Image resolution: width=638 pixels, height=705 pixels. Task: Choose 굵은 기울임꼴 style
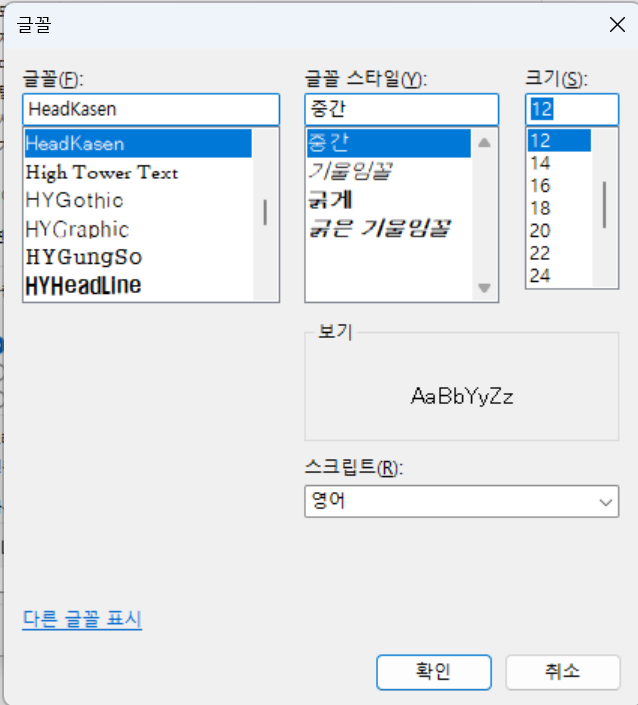coord(379,229)
